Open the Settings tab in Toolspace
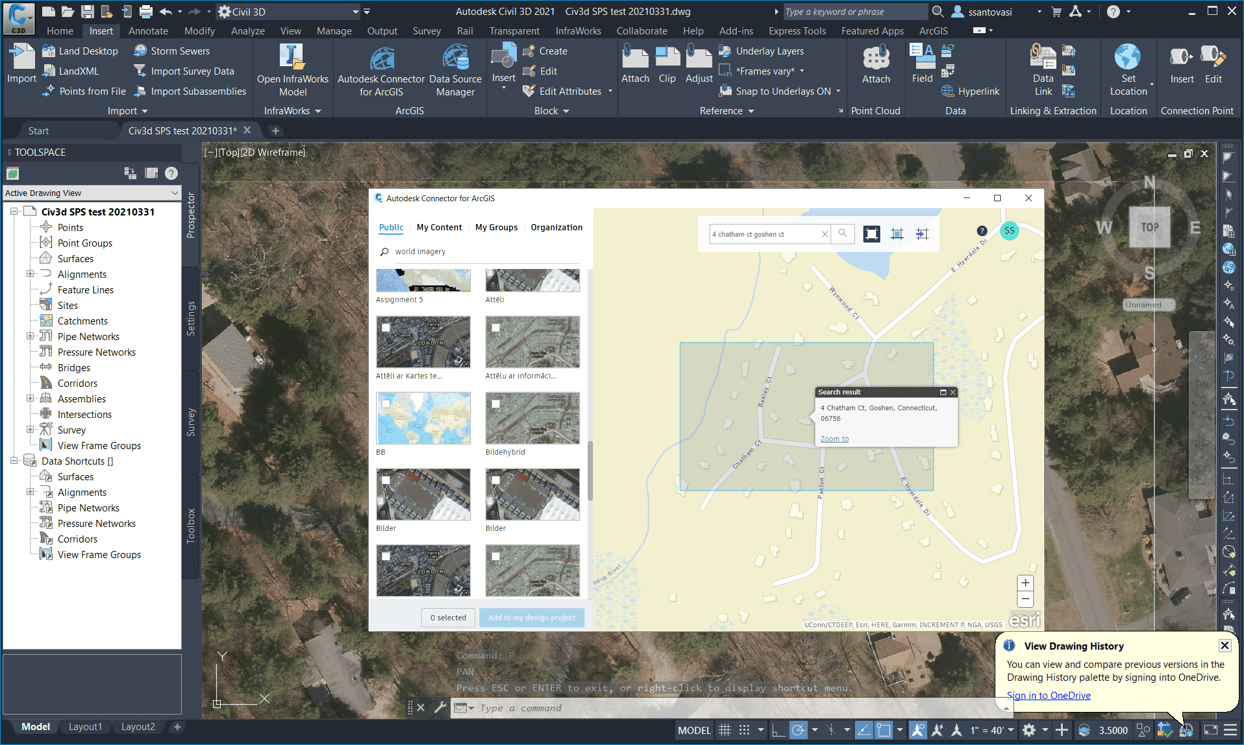The image size is (1244, 745). click(191, 318)
